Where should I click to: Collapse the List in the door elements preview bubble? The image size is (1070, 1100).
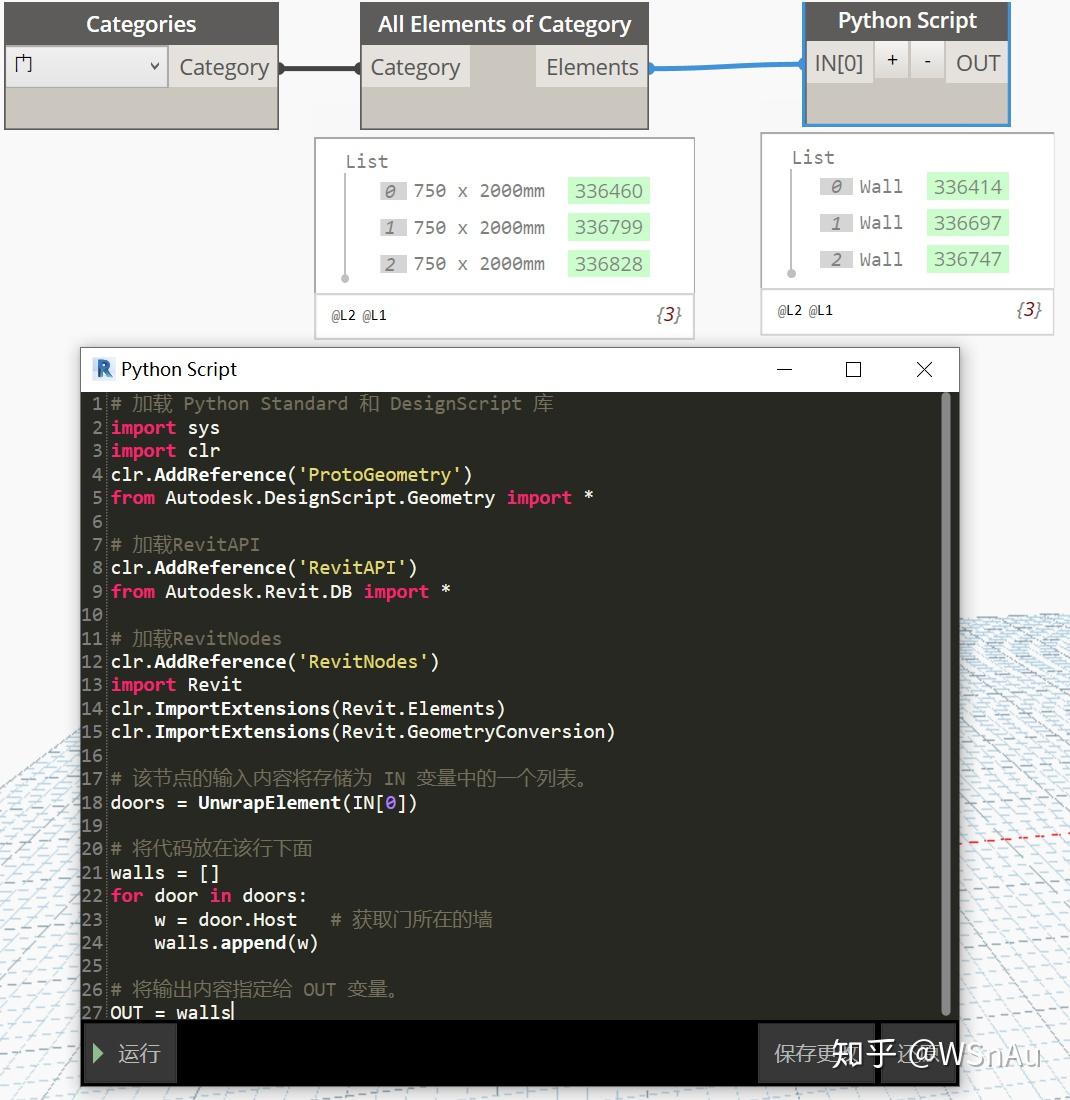coord(367,161)
